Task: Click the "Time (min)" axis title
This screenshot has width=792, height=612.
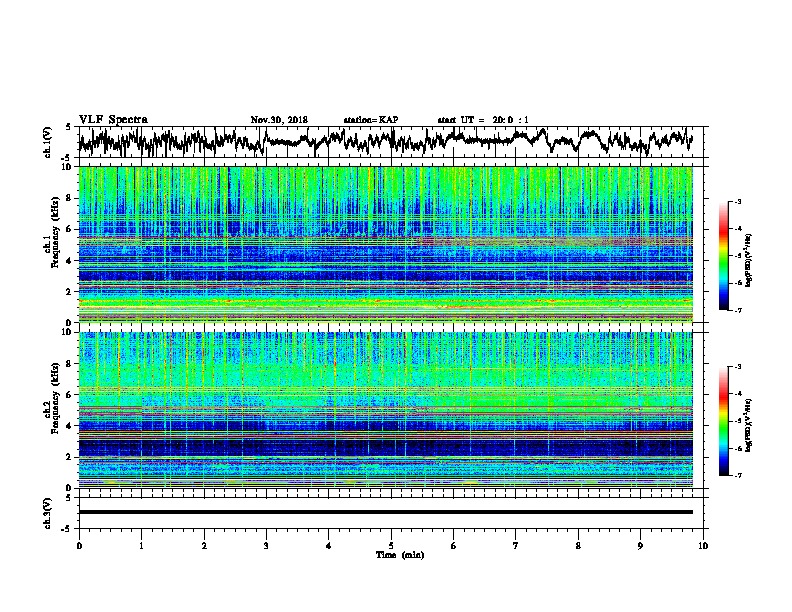Action: click(x=400, y=555)
